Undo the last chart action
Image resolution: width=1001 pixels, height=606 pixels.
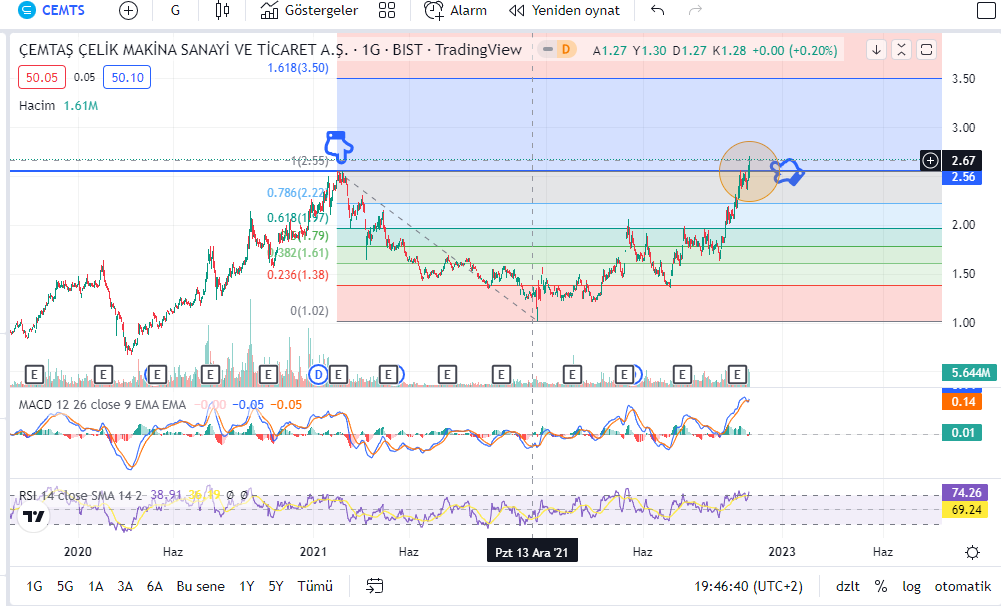tap(658, 10)
